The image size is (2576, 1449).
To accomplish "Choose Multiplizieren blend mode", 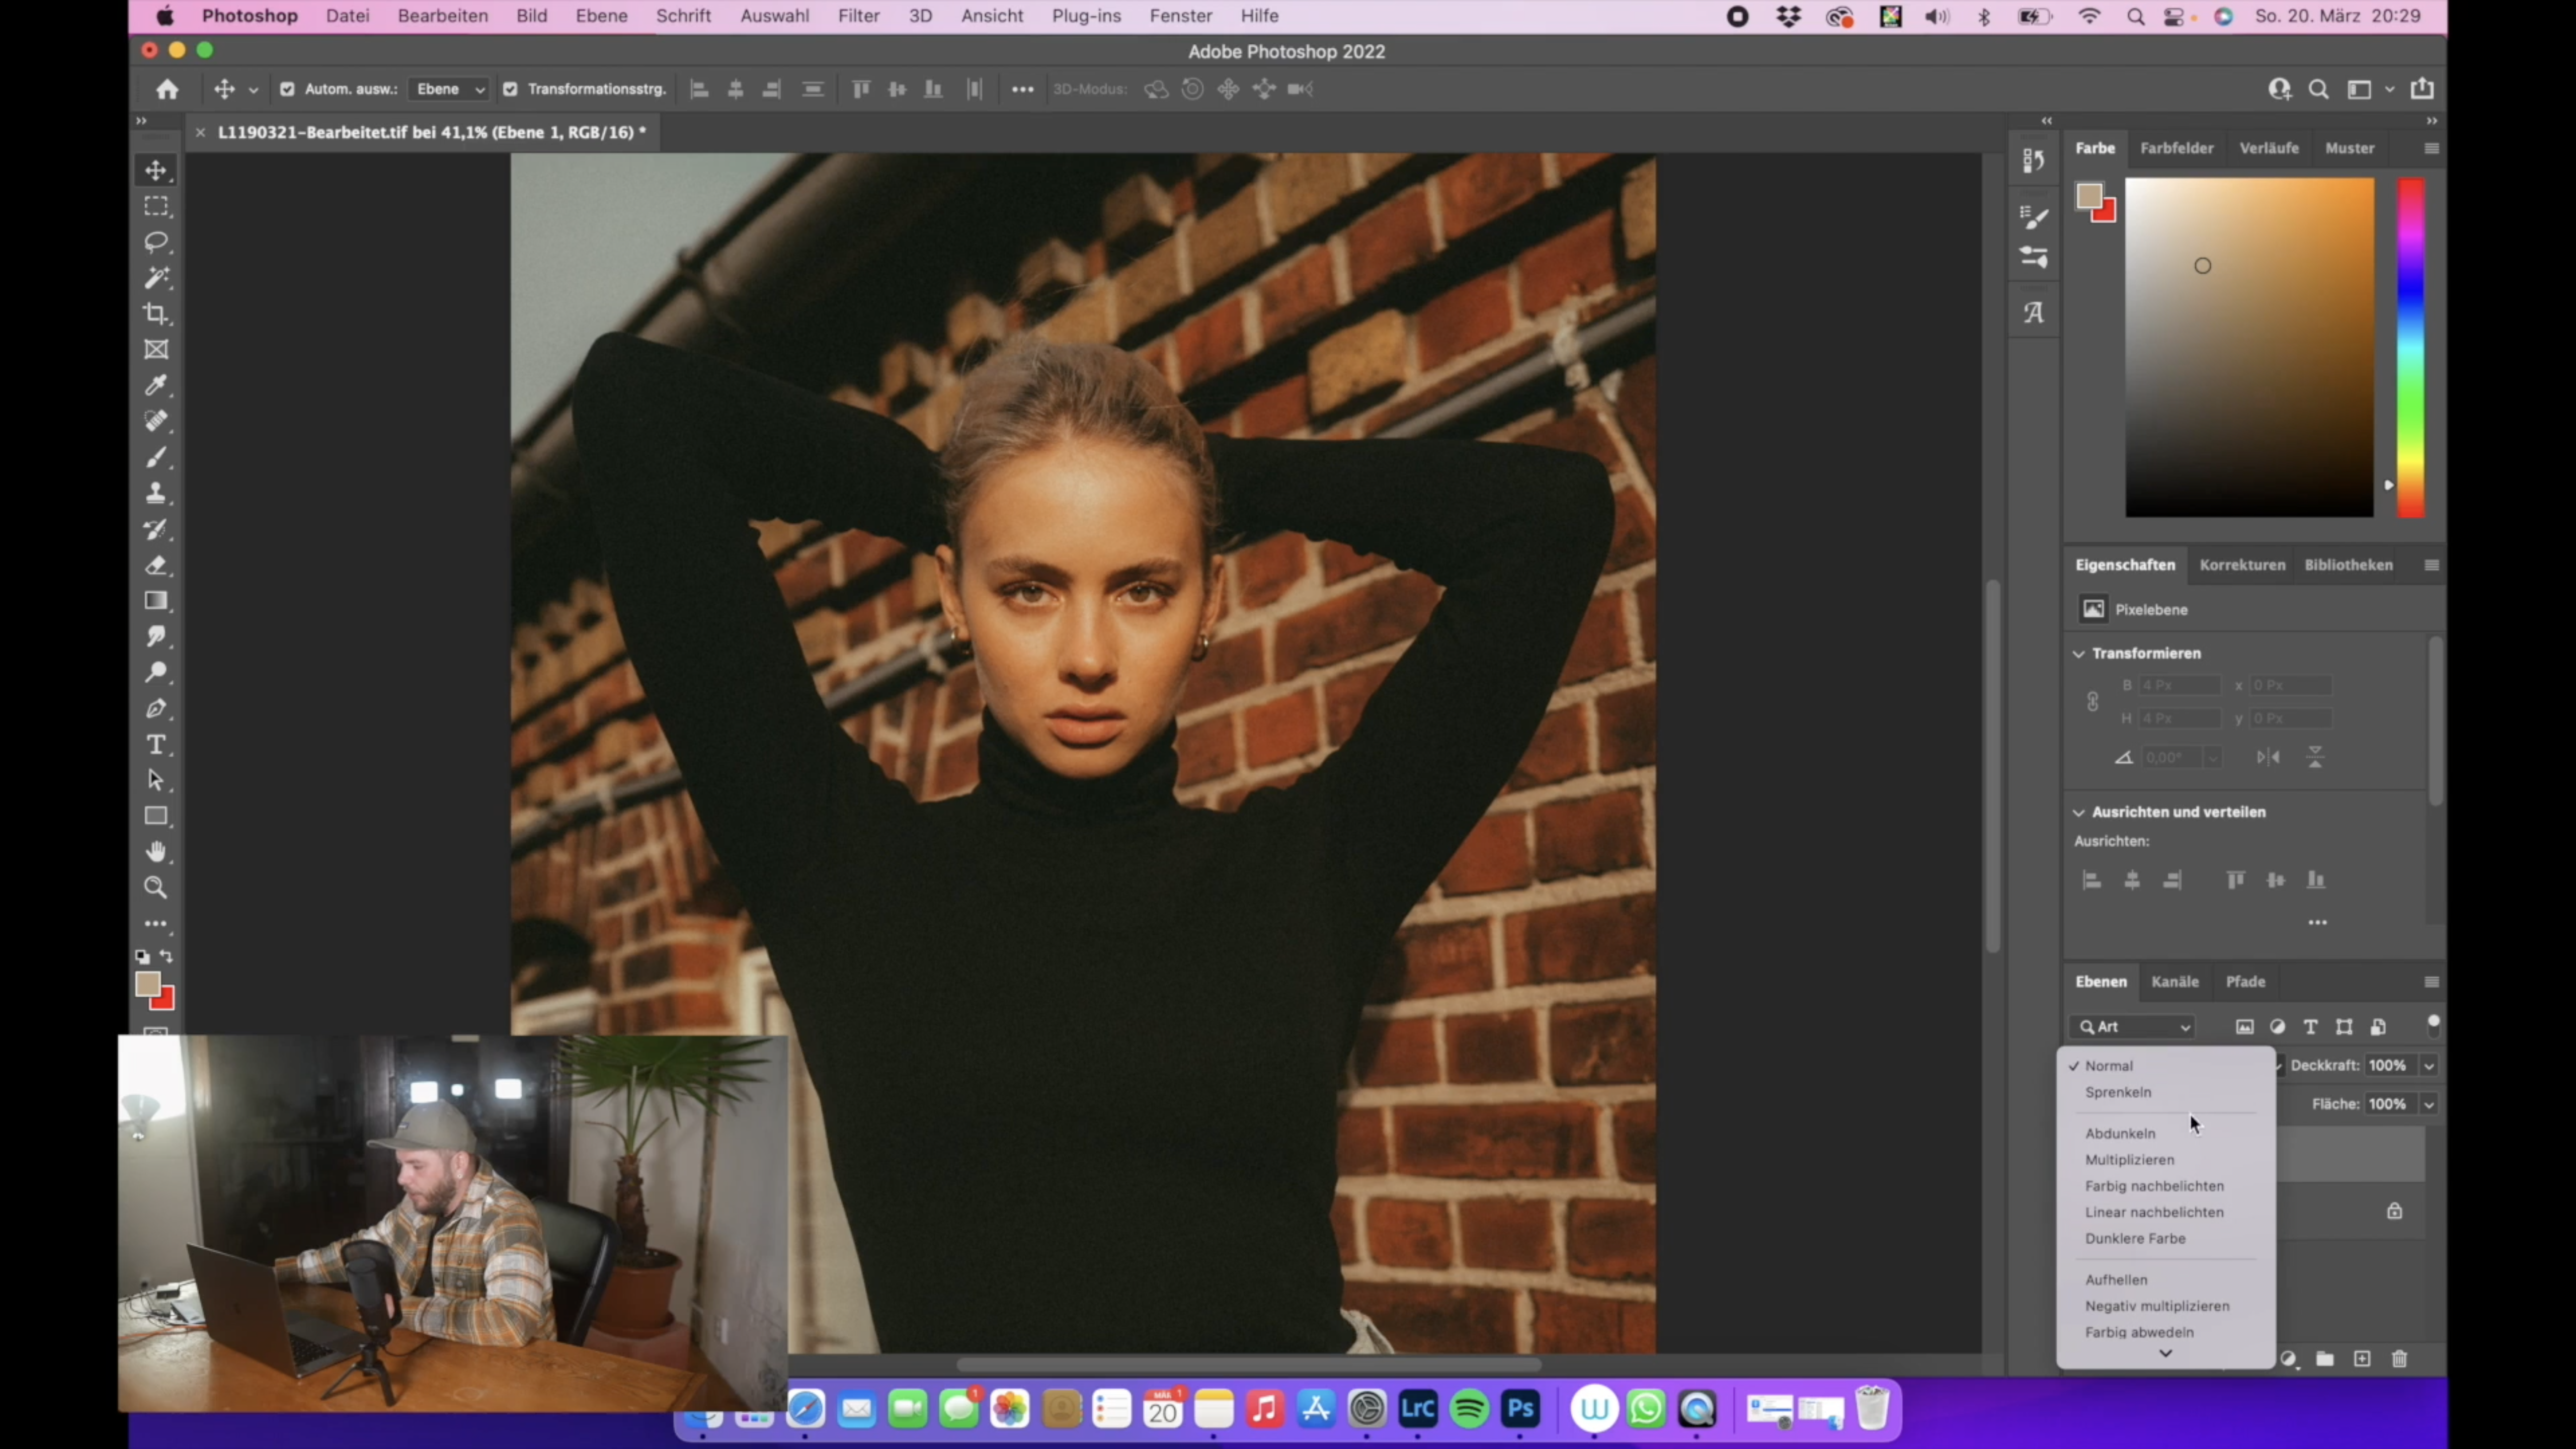I will tap(2129, 1160).
